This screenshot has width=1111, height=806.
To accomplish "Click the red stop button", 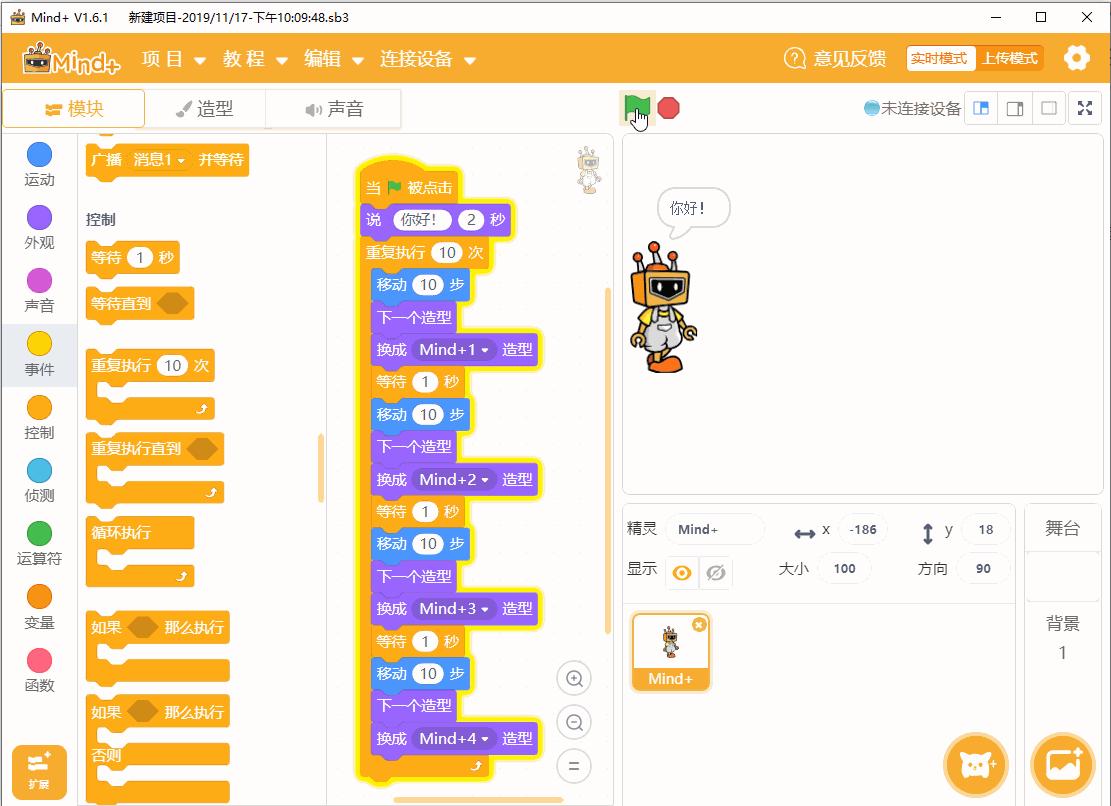I will pyautogui.click(x=668, y=108).
